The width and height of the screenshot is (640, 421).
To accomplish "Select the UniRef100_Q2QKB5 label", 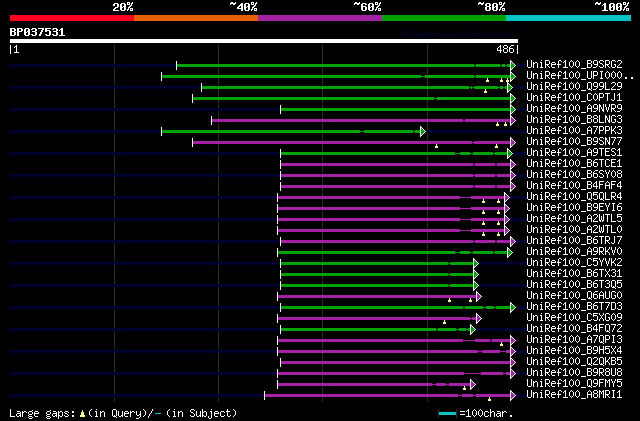I will (x=574, y=362).
